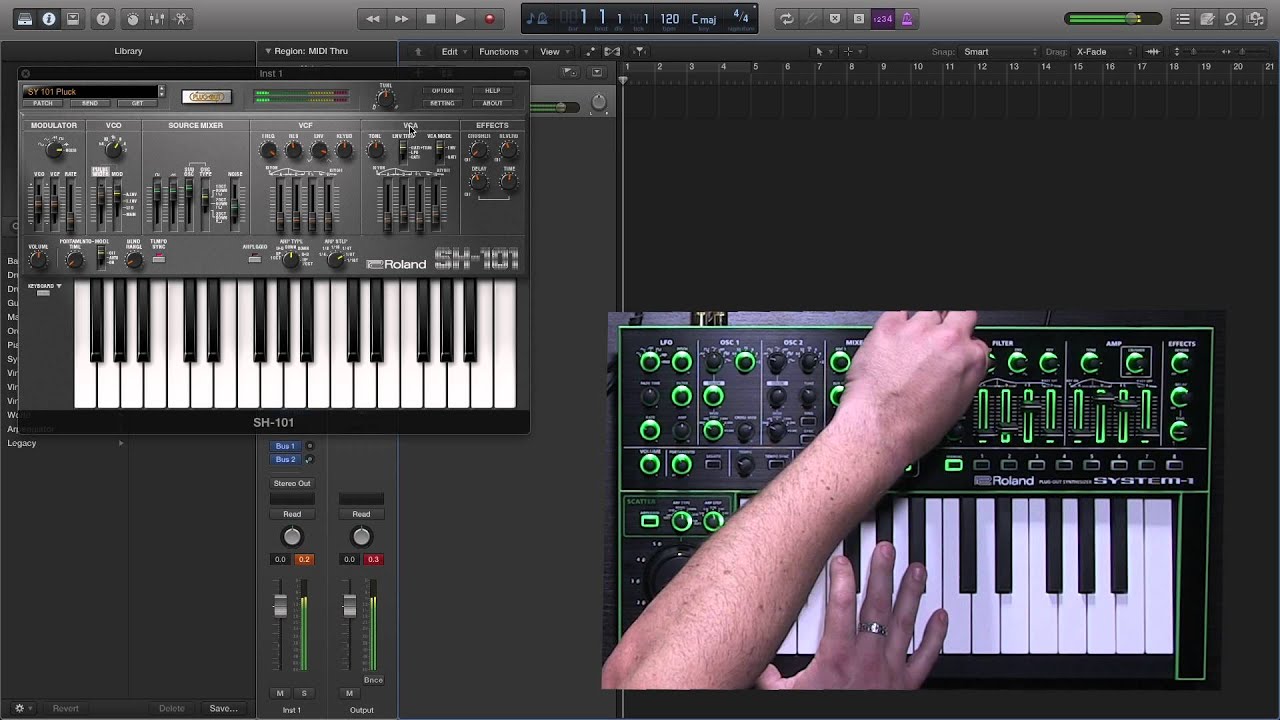Open the SY 101 Pluck preset selector
This screenshot has width=1280, height=720.
(x=93, y=92)
